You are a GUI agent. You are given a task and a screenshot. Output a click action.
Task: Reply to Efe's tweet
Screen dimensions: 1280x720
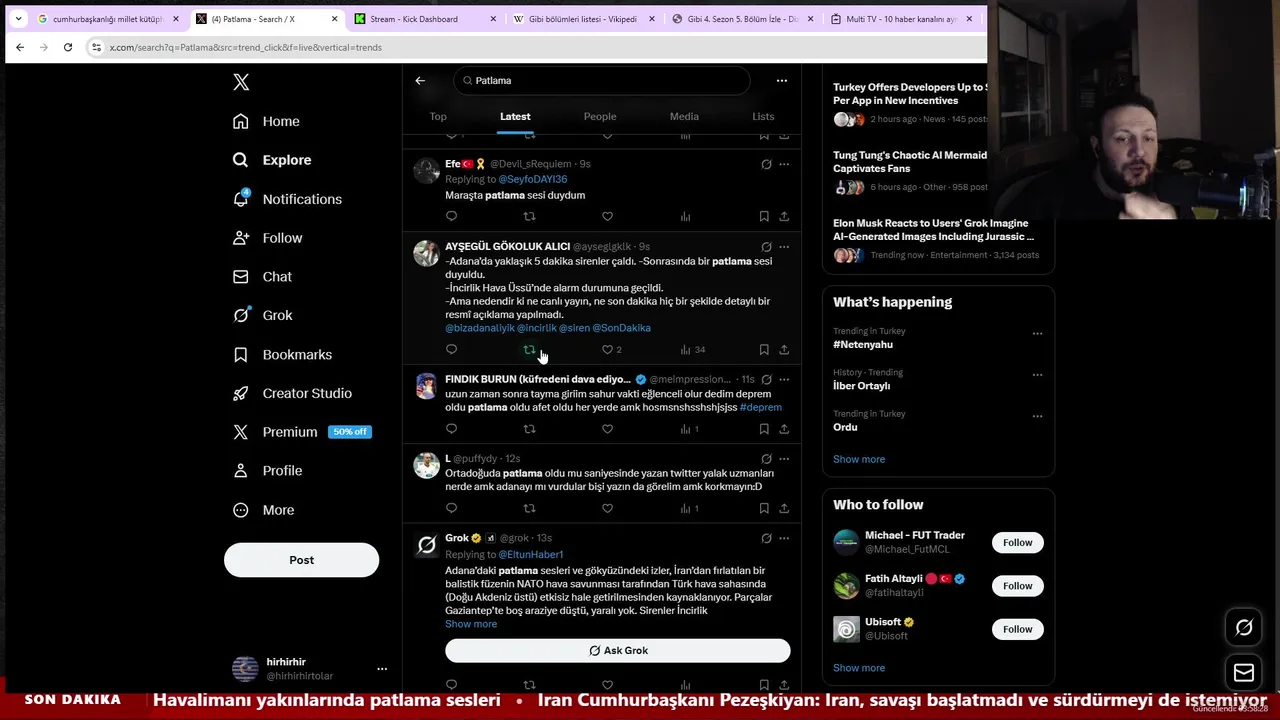coord(452,216)
